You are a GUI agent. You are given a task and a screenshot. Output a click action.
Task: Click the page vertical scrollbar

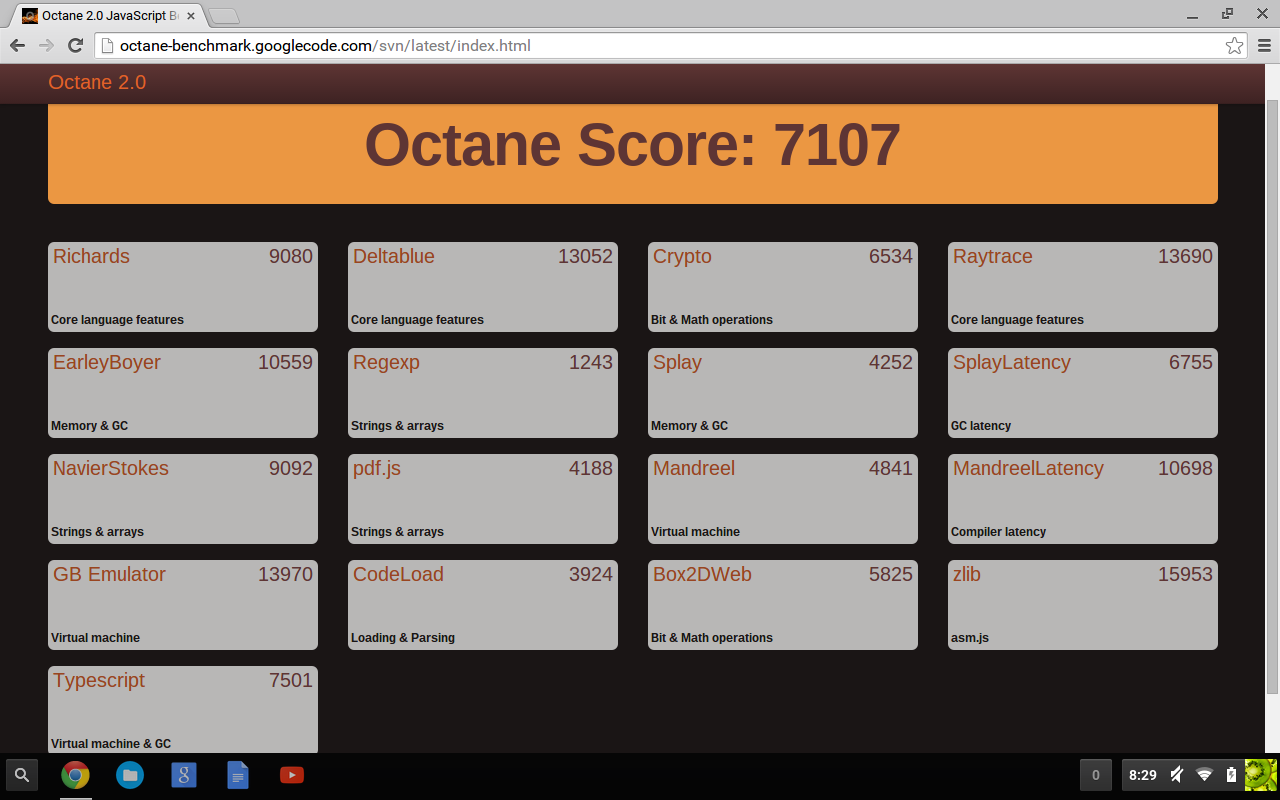(x=1272, y=398)
